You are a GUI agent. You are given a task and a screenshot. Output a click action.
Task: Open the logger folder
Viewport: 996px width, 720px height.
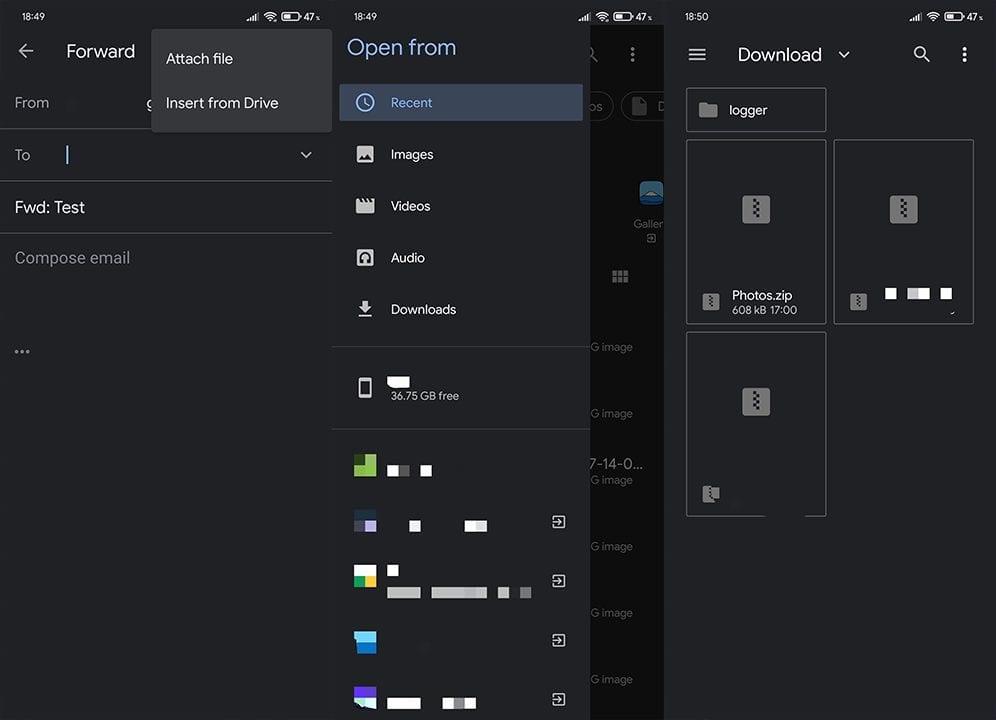coord(756,110)
